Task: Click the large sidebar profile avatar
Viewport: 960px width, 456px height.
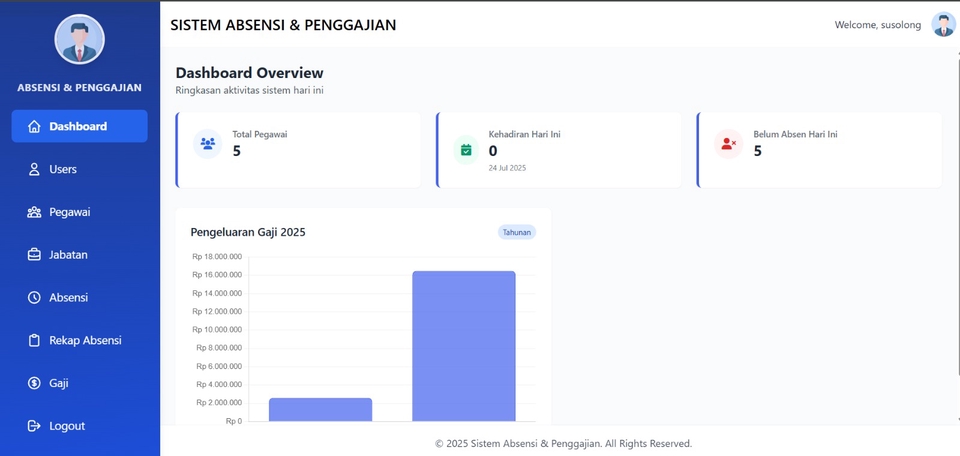Action: (79, 40)
